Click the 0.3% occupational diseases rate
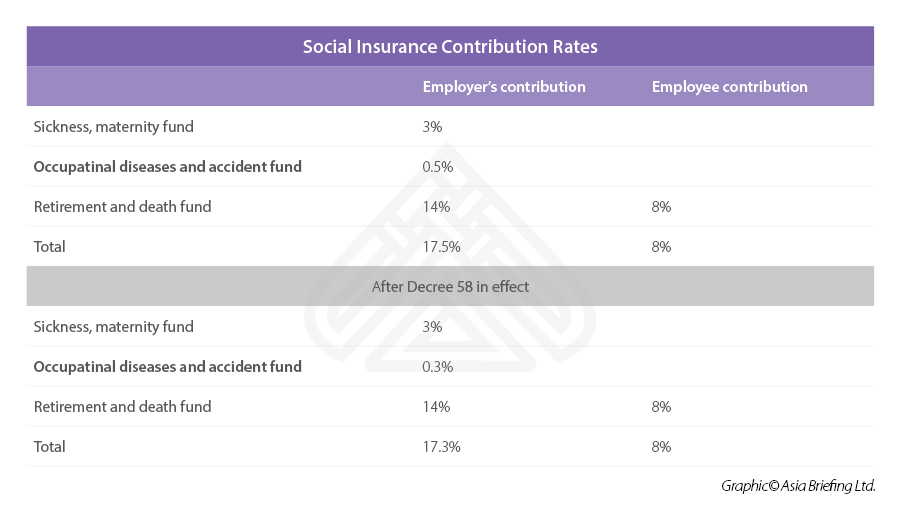The height and width of the screenshot is (512, 900). pyautogui.click(x=438, y=367)
